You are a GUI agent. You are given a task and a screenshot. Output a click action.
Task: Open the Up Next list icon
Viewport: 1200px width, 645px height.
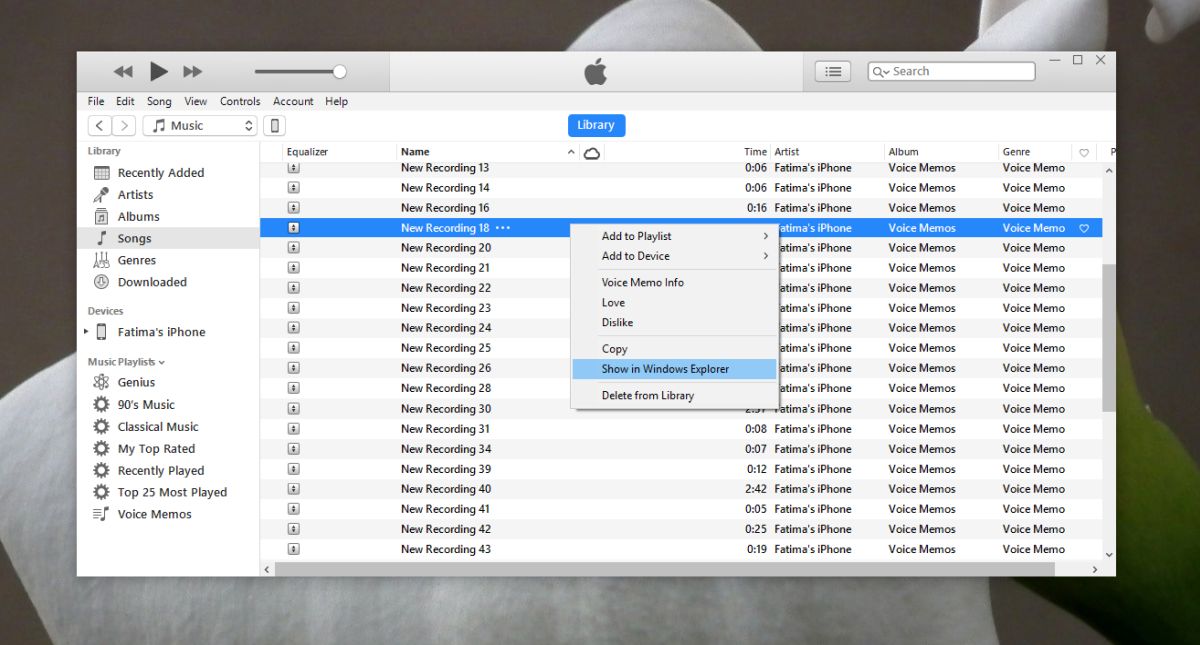pos(833,71)
